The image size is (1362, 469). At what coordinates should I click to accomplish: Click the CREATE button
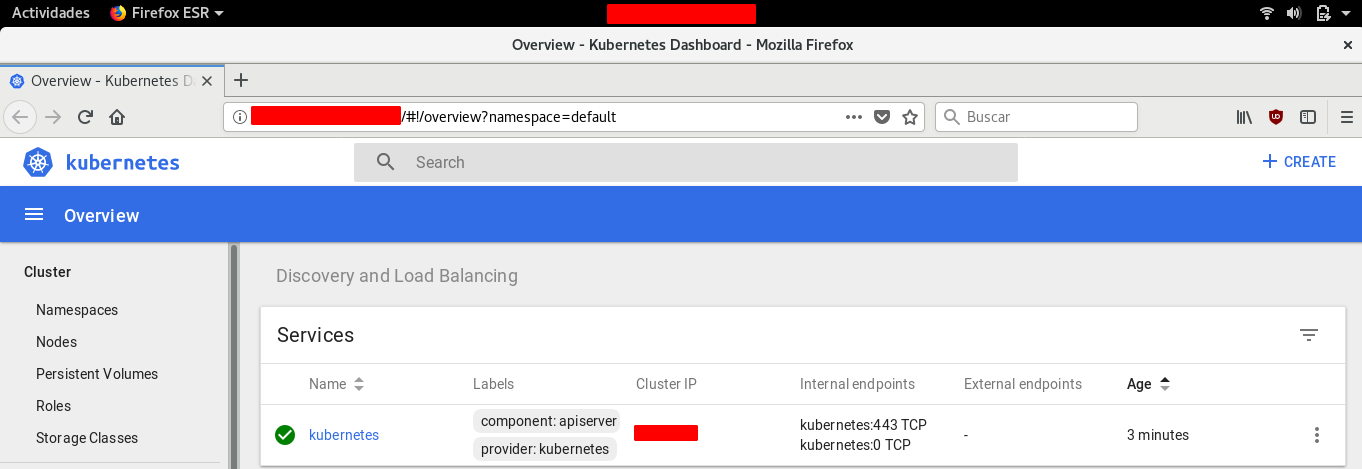tap(1298, 162)
